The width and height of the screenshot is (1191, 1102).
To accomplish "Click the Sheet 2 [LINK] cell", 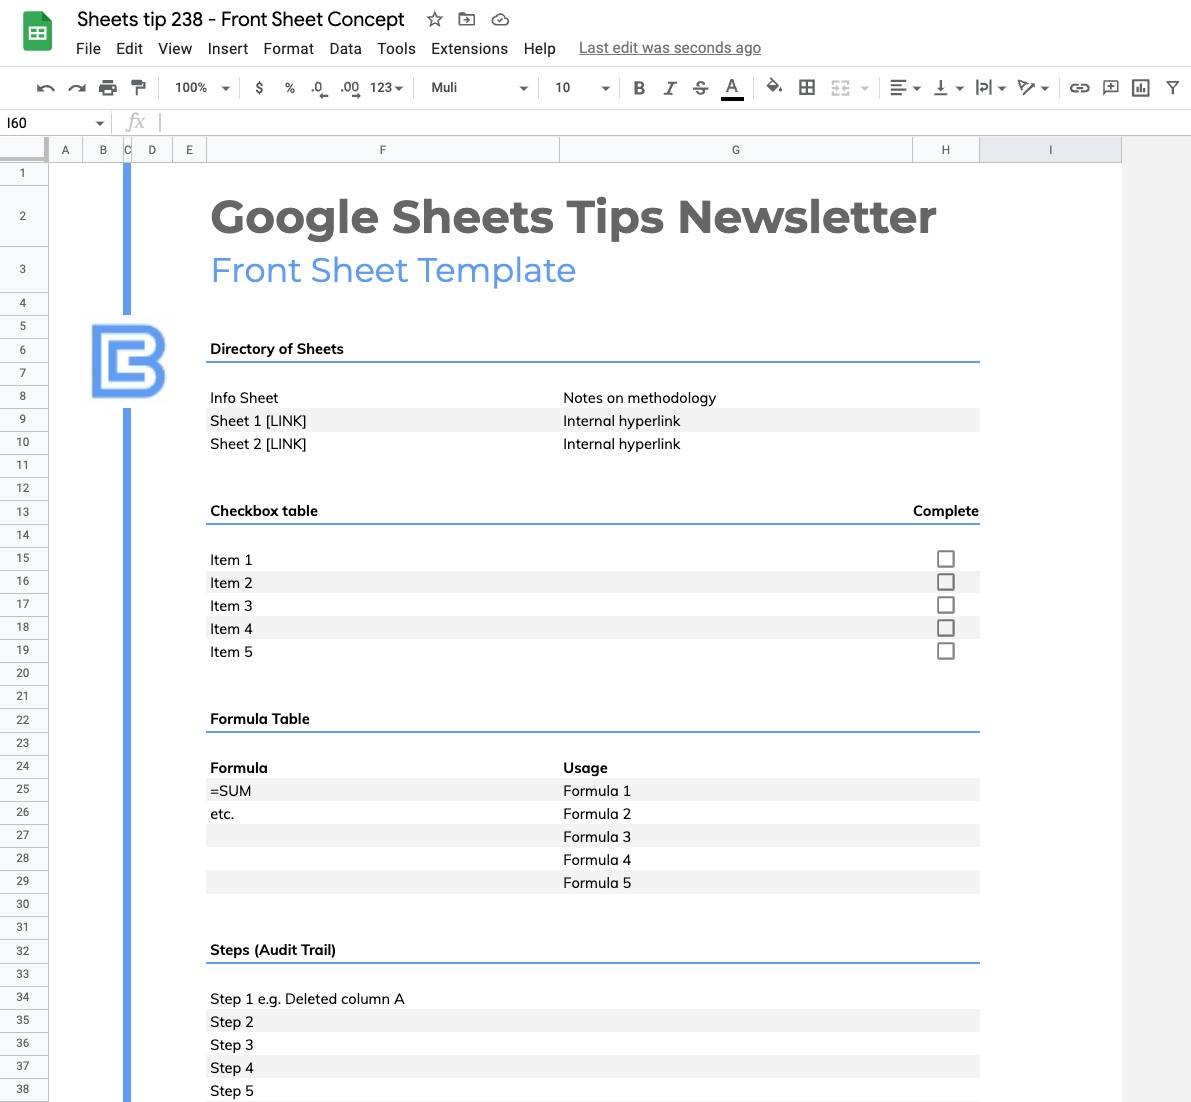I will click(383, 444).
